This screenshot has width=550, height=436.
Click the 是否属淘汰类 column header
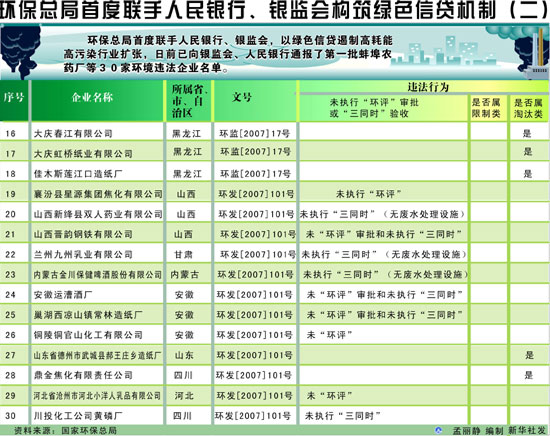click(x=528, y=108)
